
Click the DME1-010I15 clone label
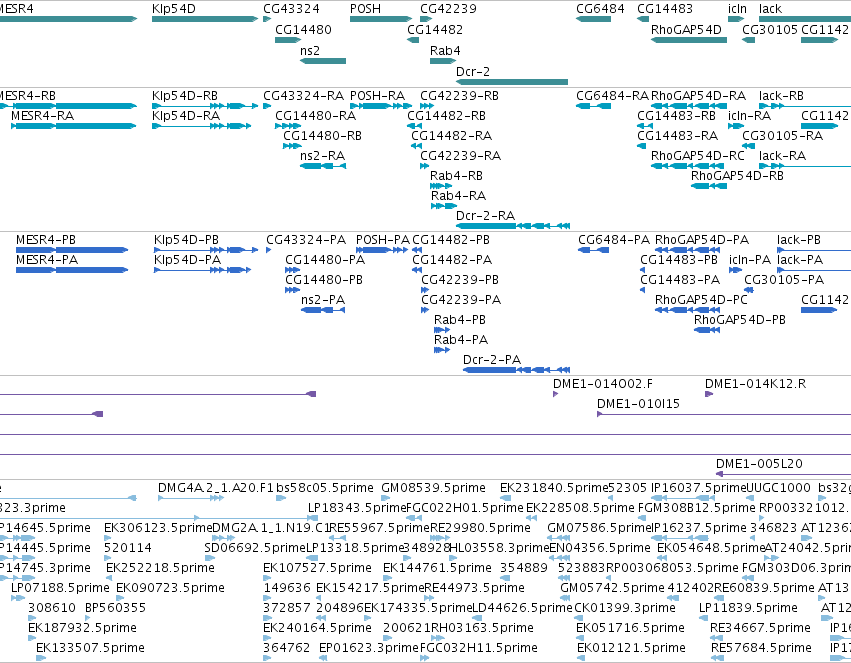(638, 404)
